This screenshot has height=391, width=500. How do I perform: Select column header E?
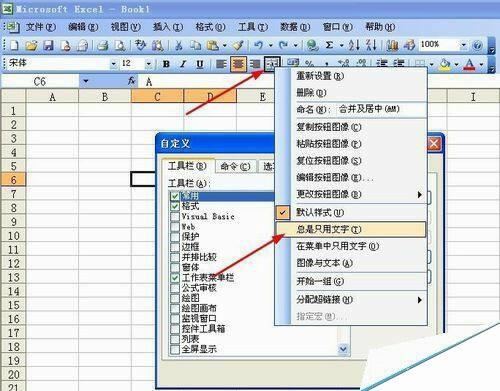[263, 97]
